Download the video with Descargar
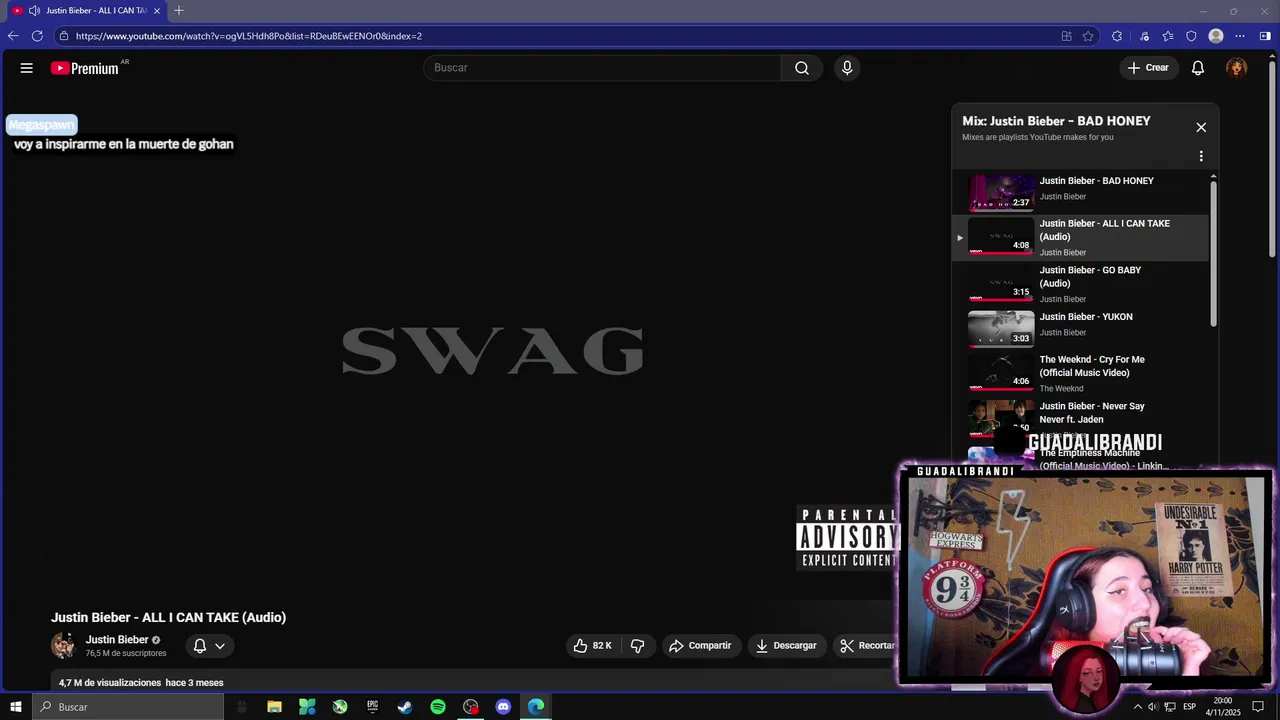Image resolution: width=1280 pixels, height=720 pixels. point(786,646)
